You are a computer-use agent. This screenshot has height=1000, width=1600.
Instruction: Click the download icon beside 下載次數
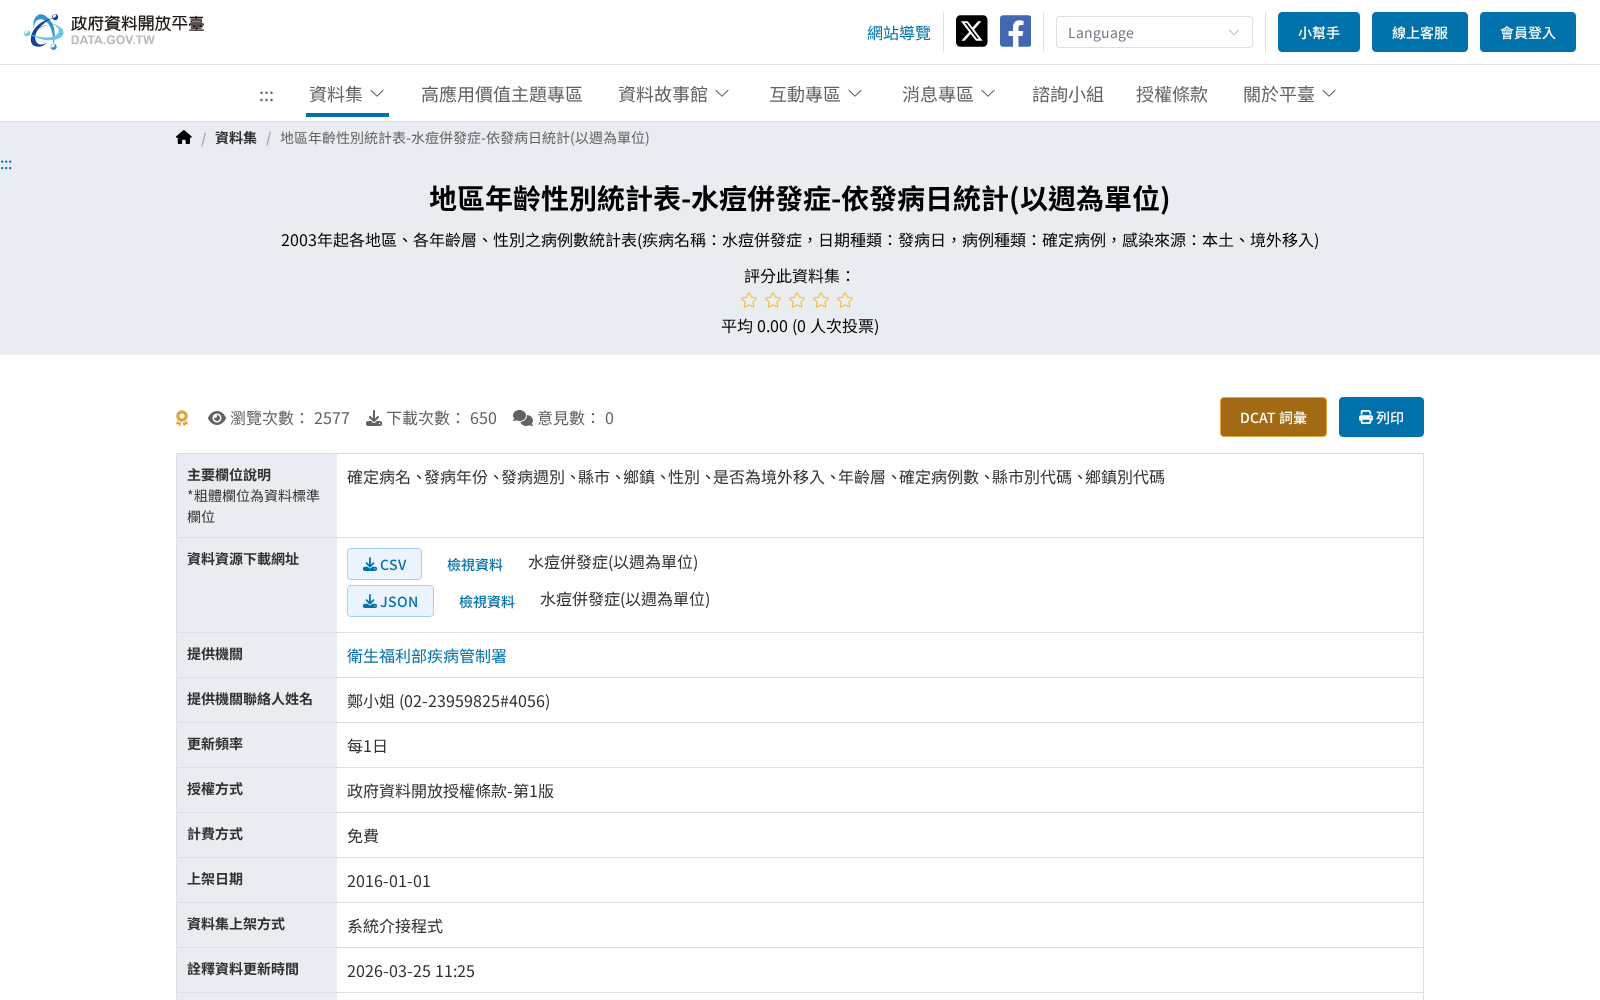coord(374,418)
